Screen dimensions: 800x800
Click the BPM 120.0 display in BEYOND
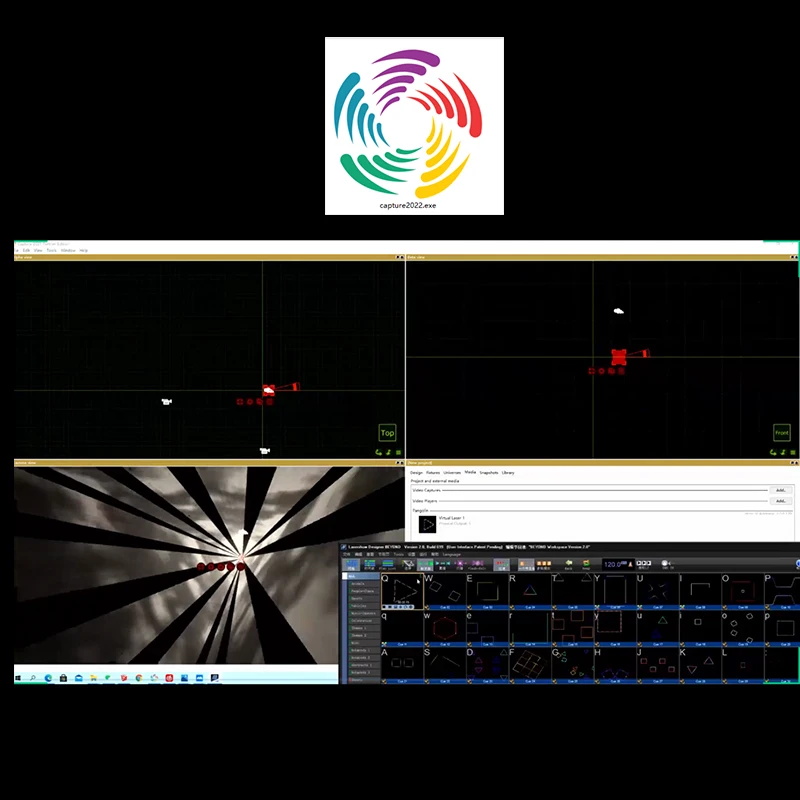(x=614, y=564)
